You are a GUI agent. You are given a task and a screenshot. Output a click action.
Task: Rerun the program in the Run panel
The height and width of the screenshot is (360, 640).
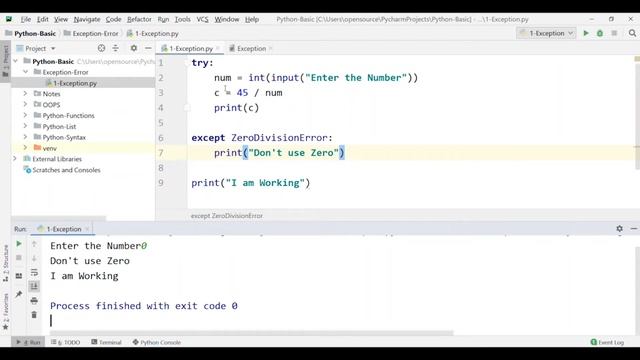coord(19,244)
